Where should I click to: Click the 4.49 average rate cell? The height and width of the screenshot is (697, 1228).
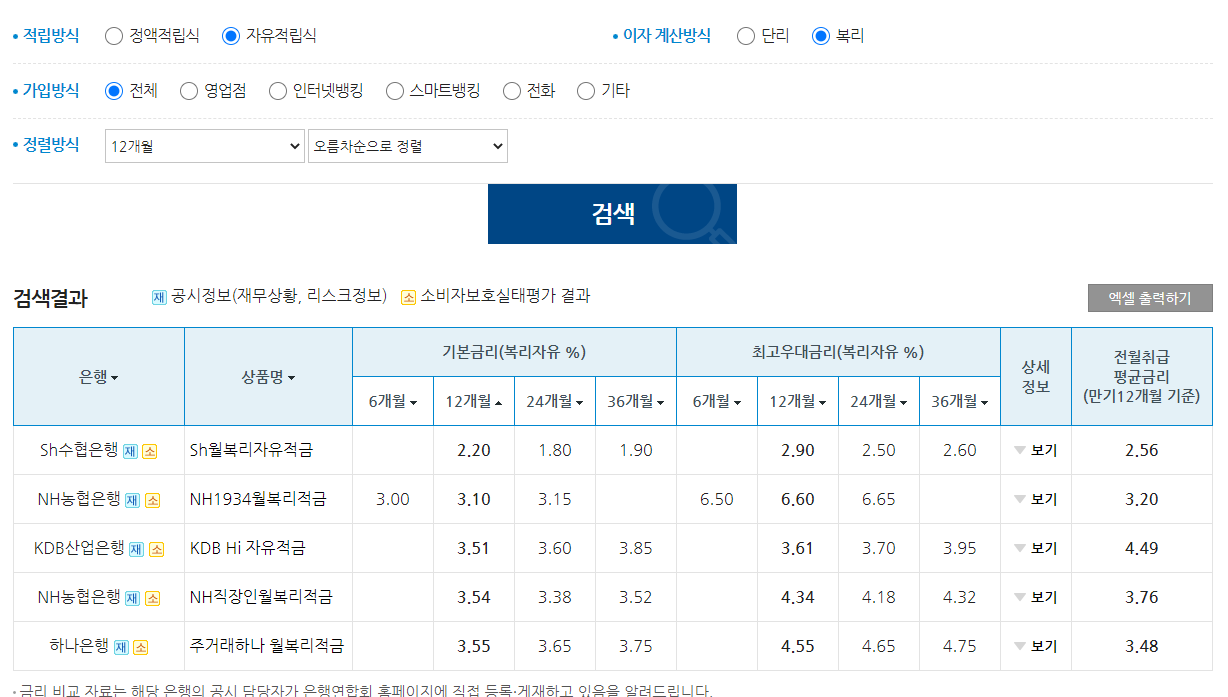pos(1142,549)
